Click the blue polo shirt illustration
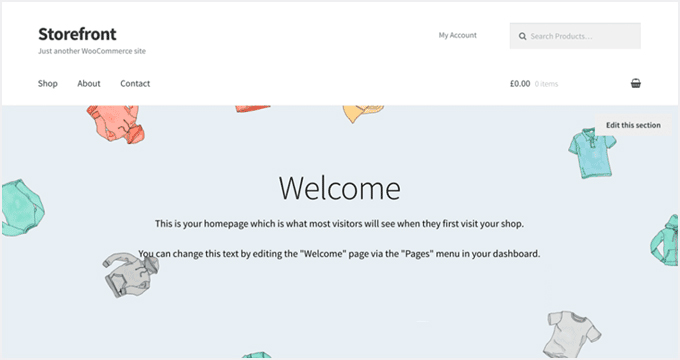Viewport: 680px width, 360px height. pos(592,153)
